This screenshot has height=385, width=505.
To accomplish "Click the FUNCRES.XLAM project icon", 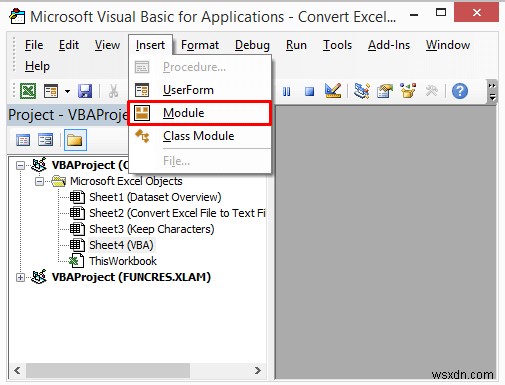I will click(39, 277).
